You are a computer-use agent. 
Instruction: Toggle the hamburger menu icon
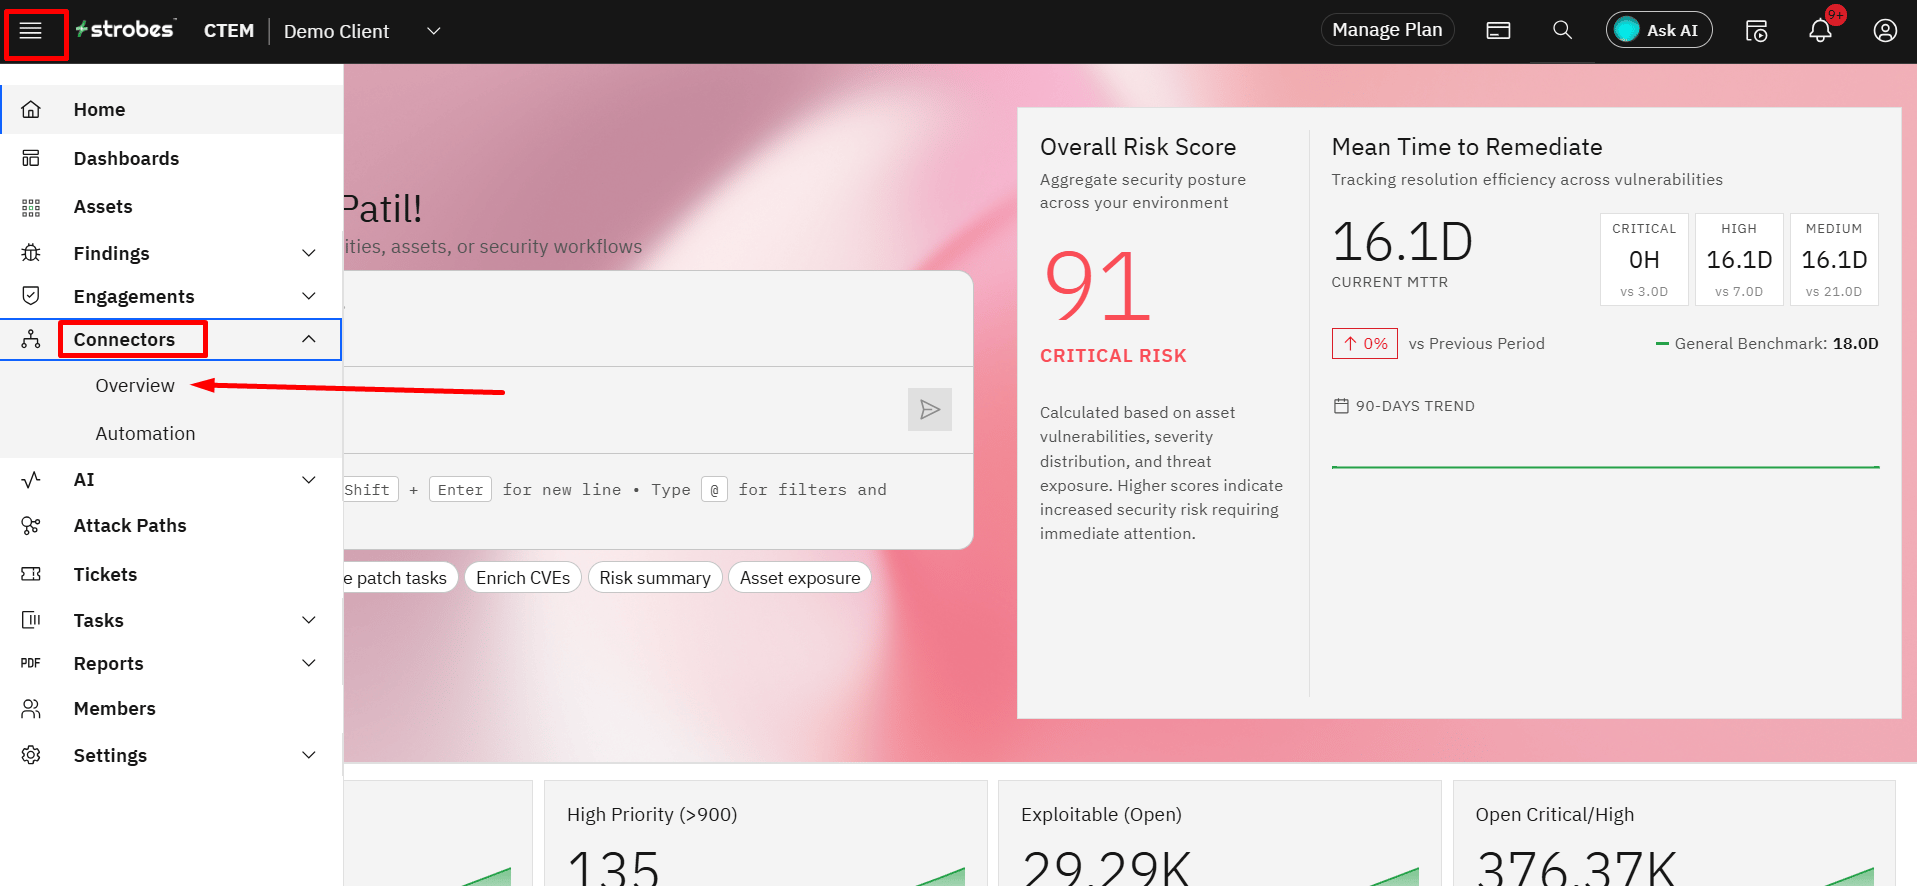[x=31, y=31]
